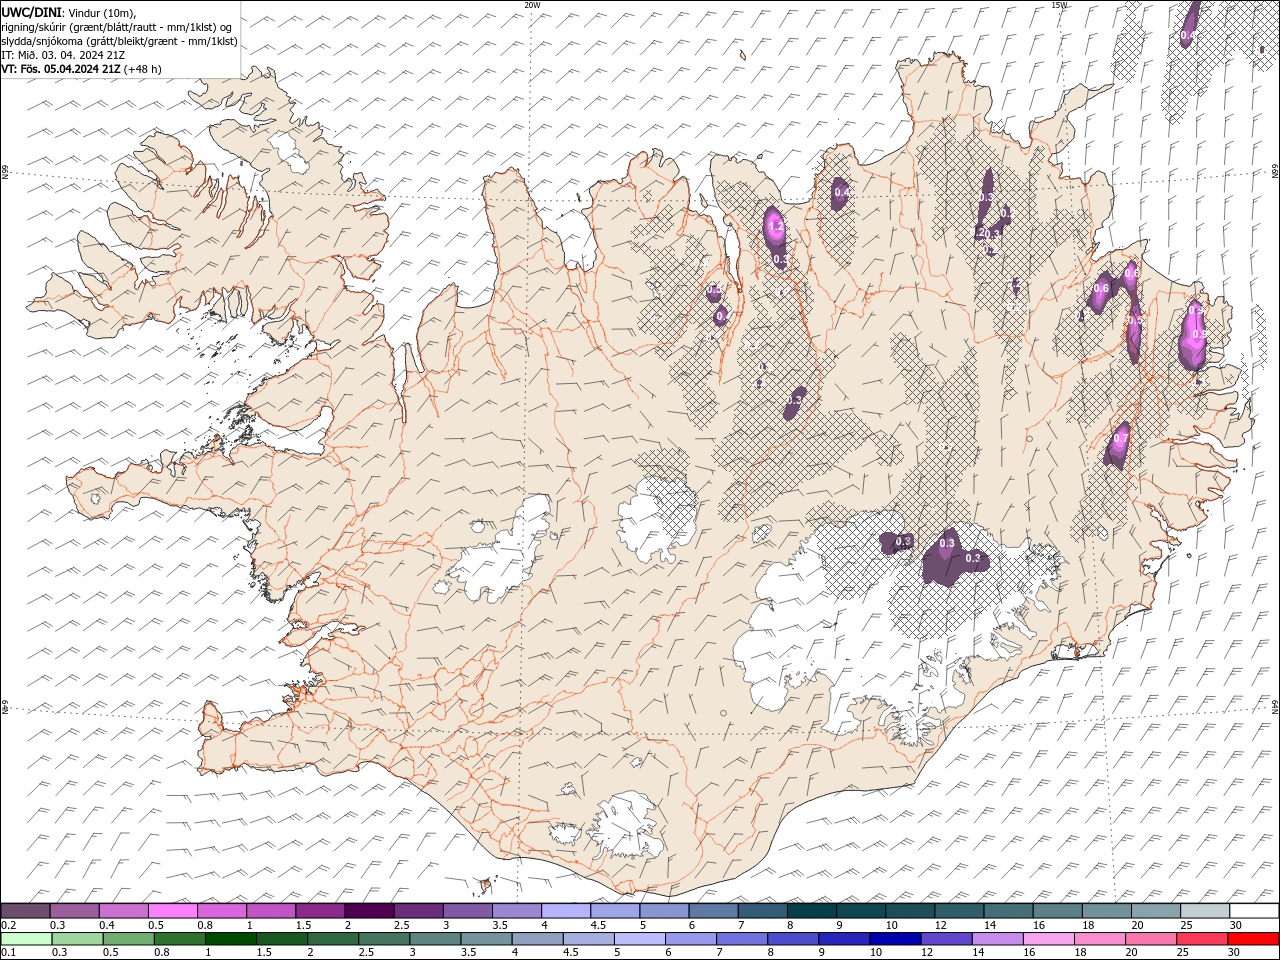Image resolution: width=1280 pixels, height=960 pixels.
Task: Pick the white snow swatch above 30
Action: [x=1253, y=911]
